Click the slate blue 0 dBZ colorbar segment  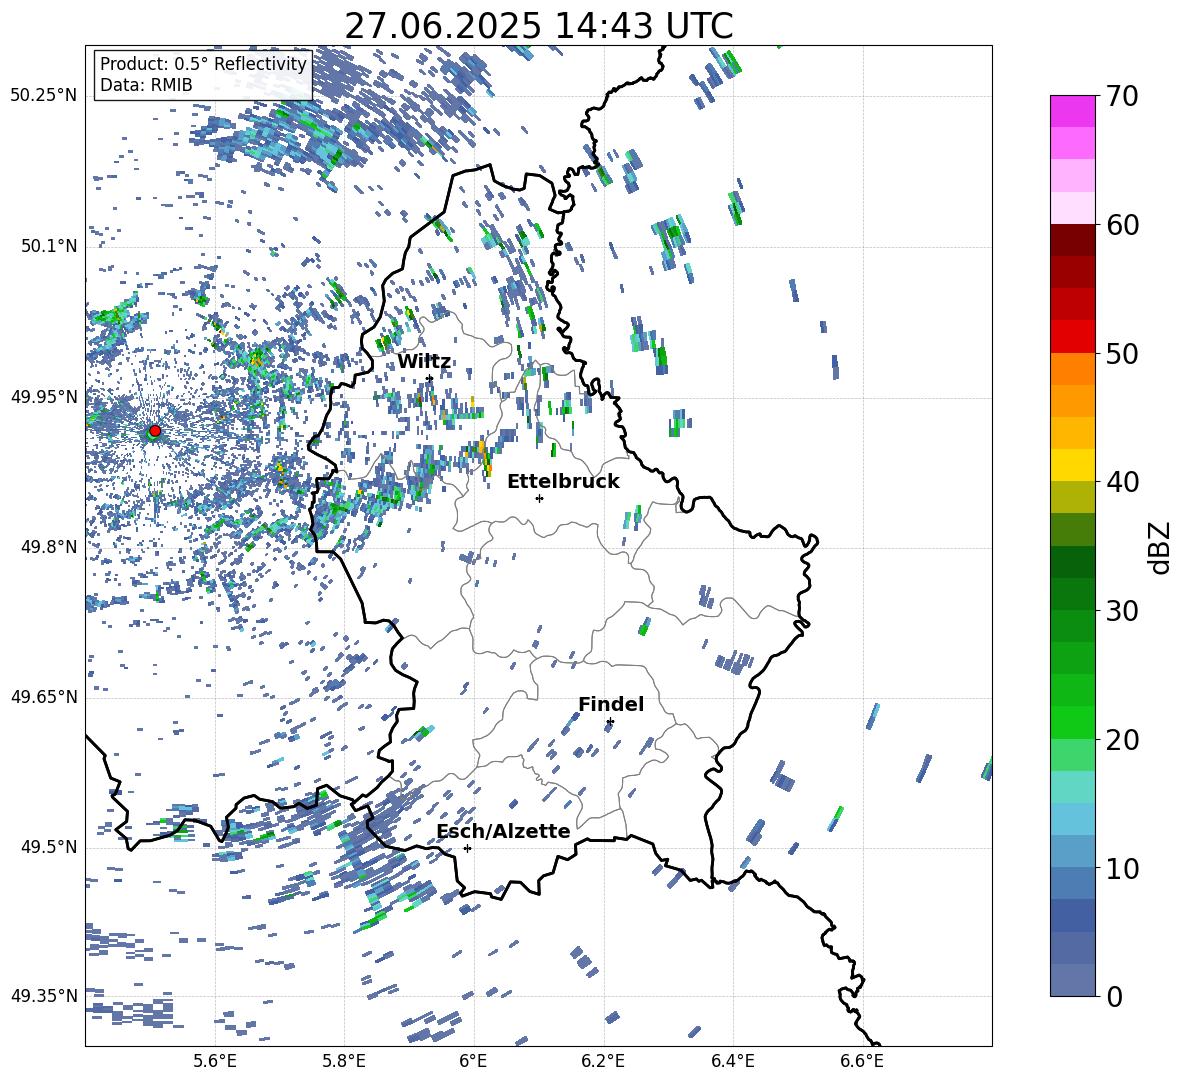click(x=1072, y=981)
